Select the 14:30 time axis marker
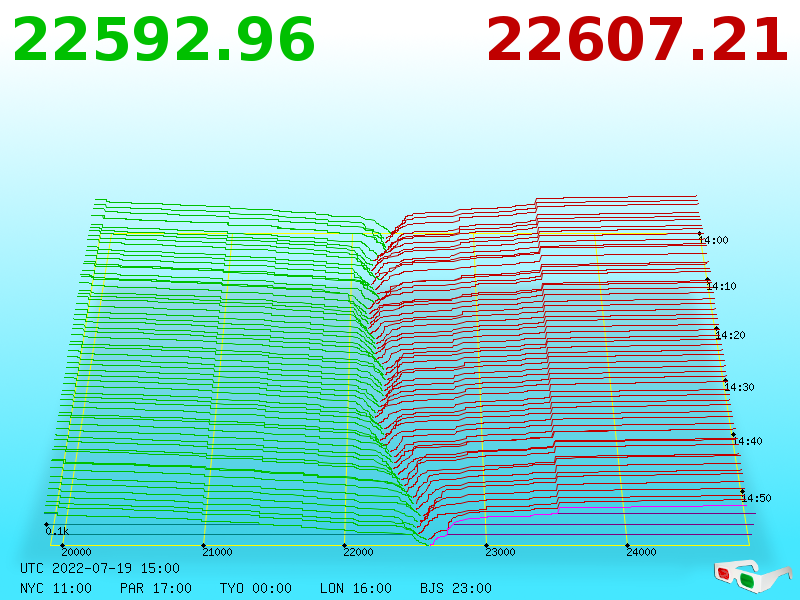800x600 pixels. 739,387
